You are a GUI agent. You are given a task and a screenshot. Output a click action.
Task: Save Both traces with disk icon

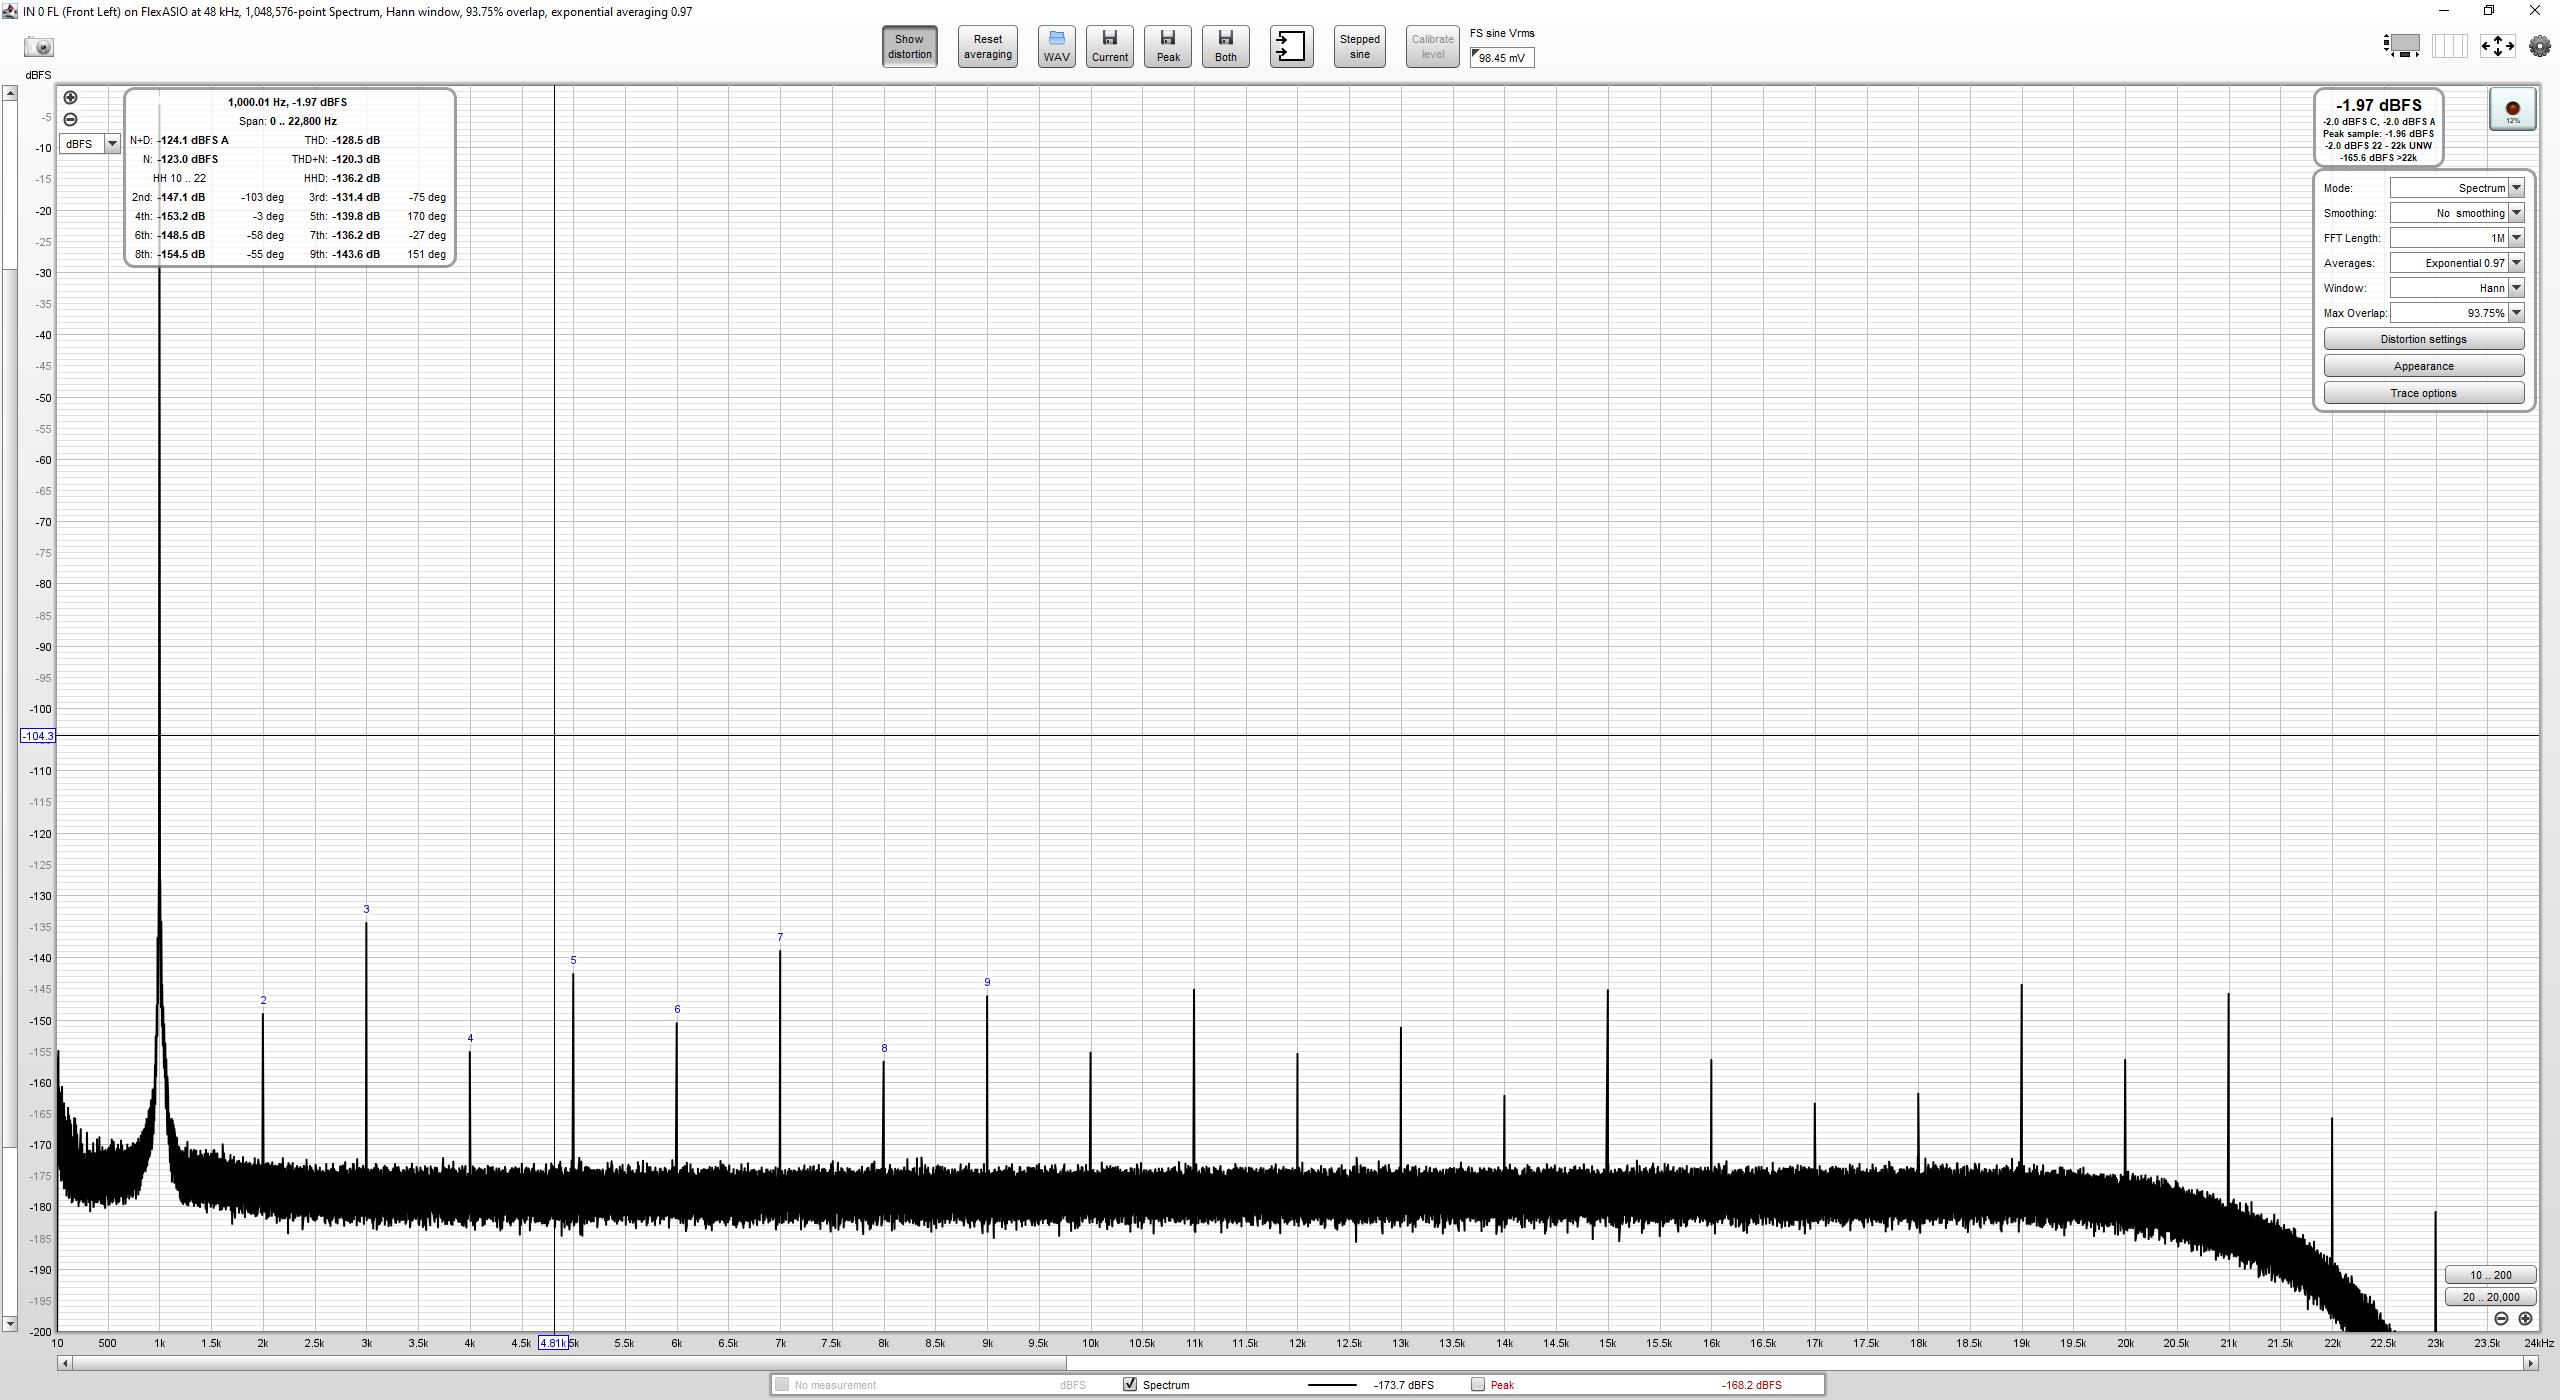1225,47
